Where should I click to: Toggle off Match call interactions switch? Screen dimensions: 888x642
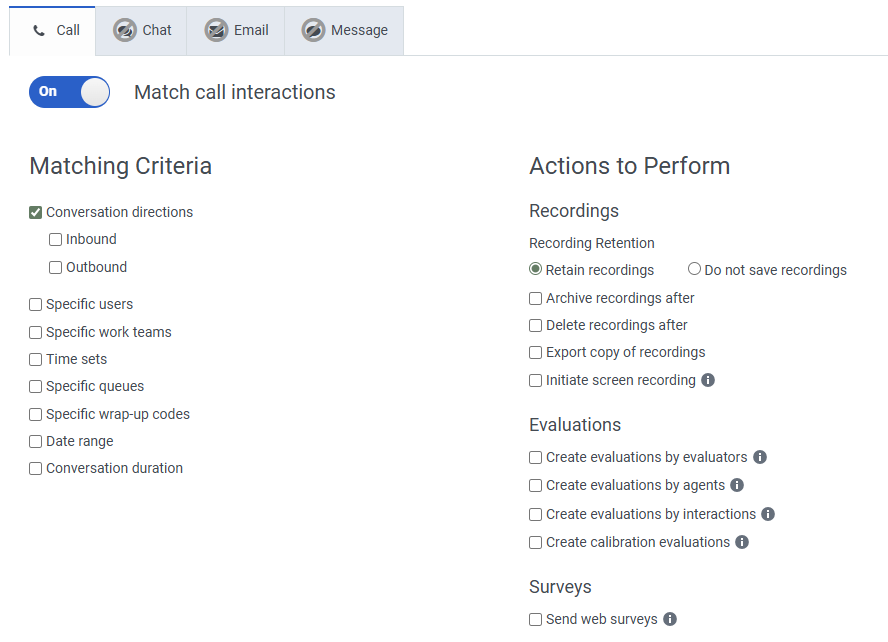69,92
